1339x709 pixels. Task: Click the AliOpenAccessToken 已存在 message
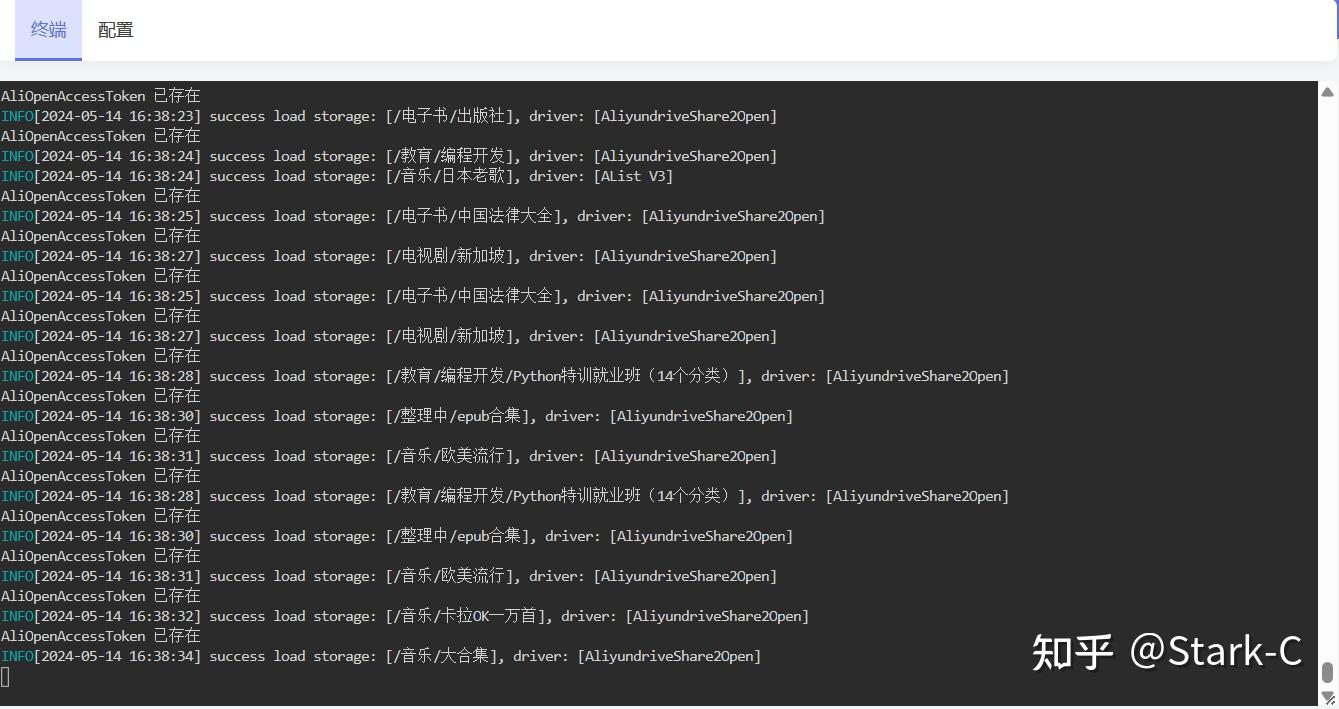click(100, 95)
